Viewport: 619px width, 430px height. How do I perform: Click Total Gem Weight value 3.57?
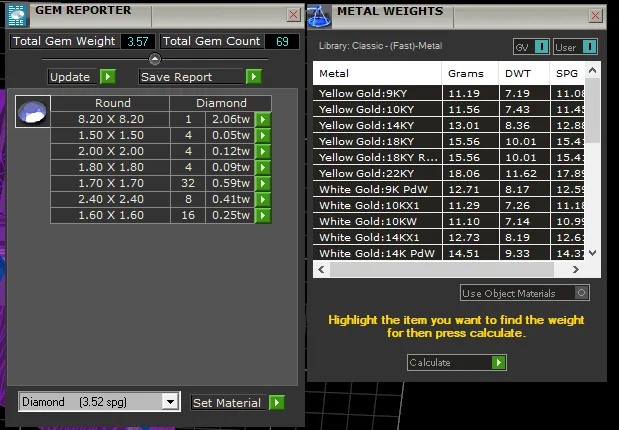138,41
